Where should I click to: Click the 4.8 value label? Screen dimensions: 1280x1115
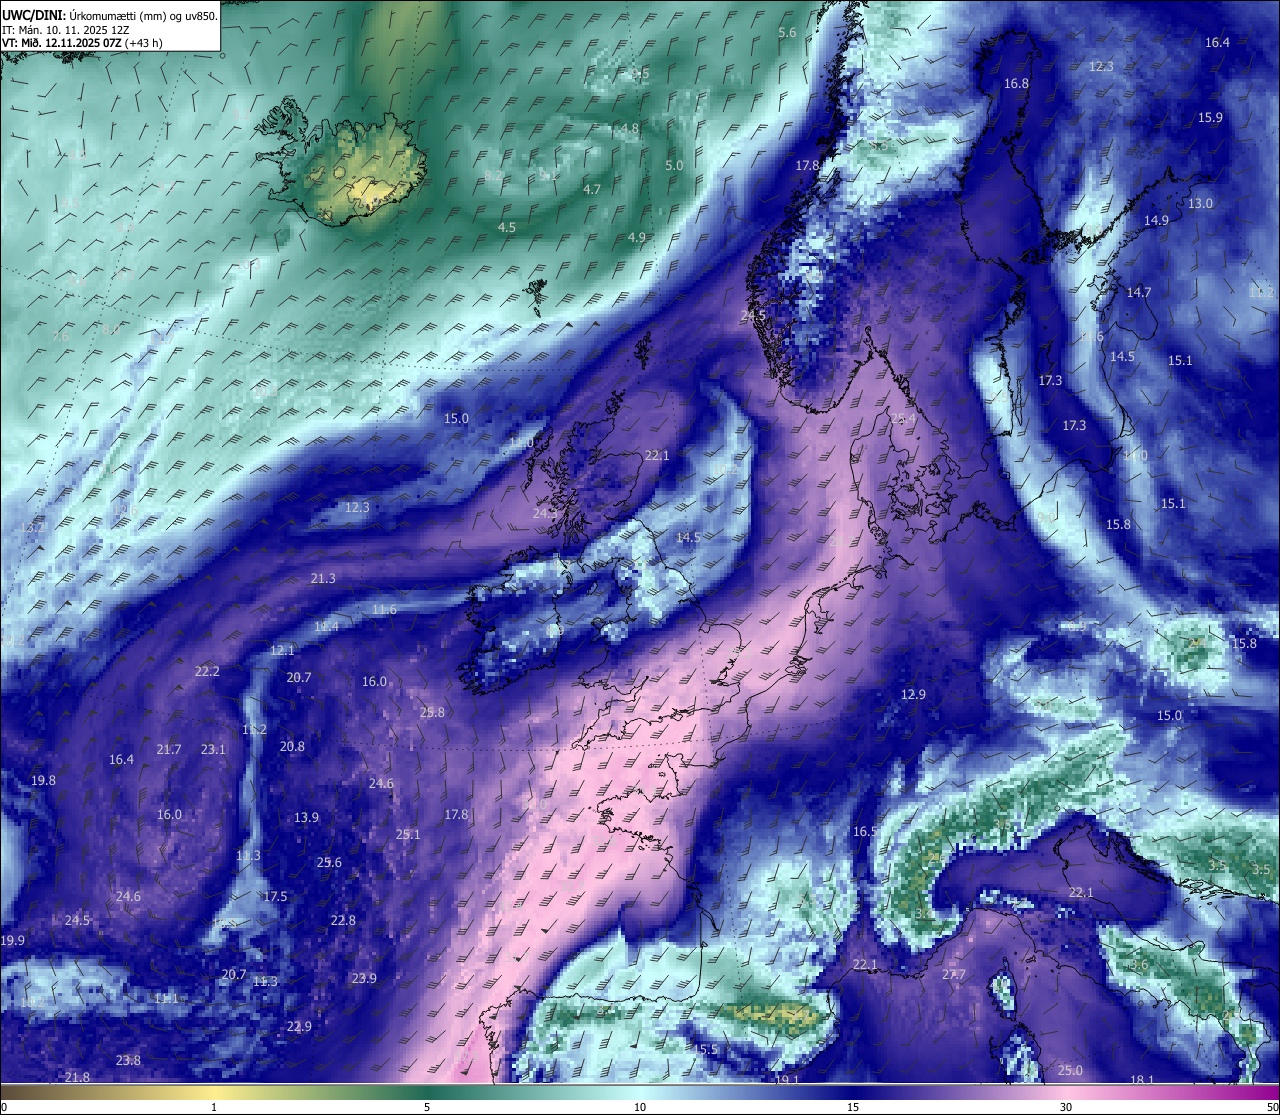[629, 129]
